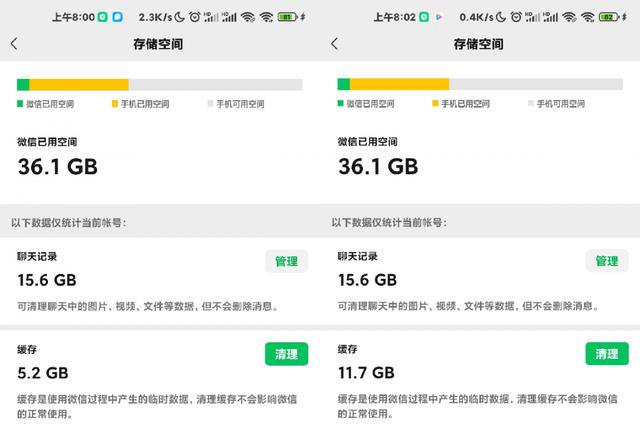The width and height of the screenshot is (640, 428).
Task: Tap the 36.1 GB WeChat usage figure on left
Action: pyautogui.click(x=58, y=167)
